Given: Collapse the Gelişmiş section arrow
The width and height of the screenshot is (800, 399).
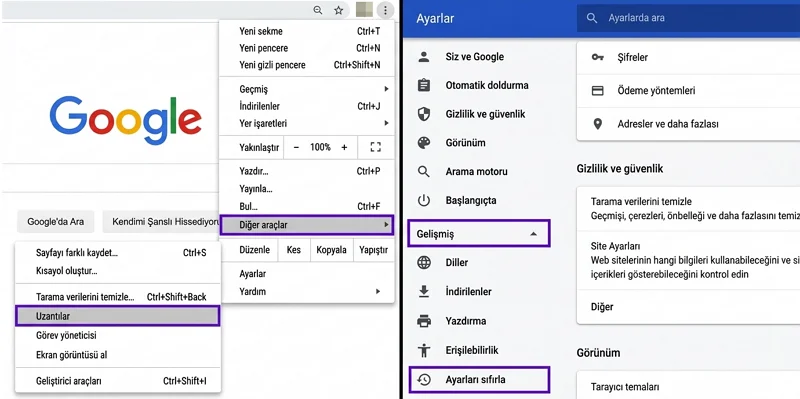Looking at the screenshot, I should tap(533, 234).
